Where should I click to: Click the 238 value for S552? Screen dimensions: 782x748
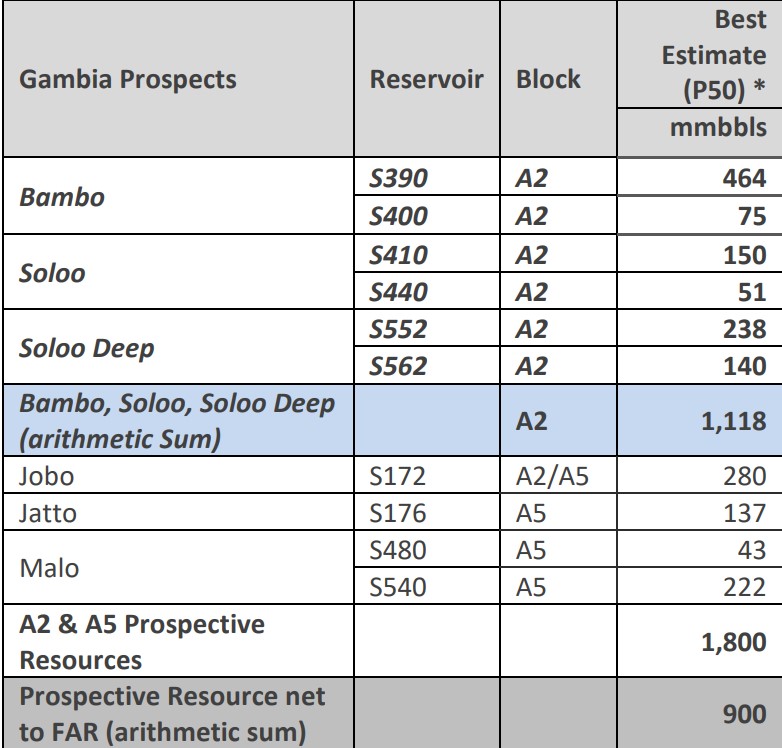tap(744, 330)
